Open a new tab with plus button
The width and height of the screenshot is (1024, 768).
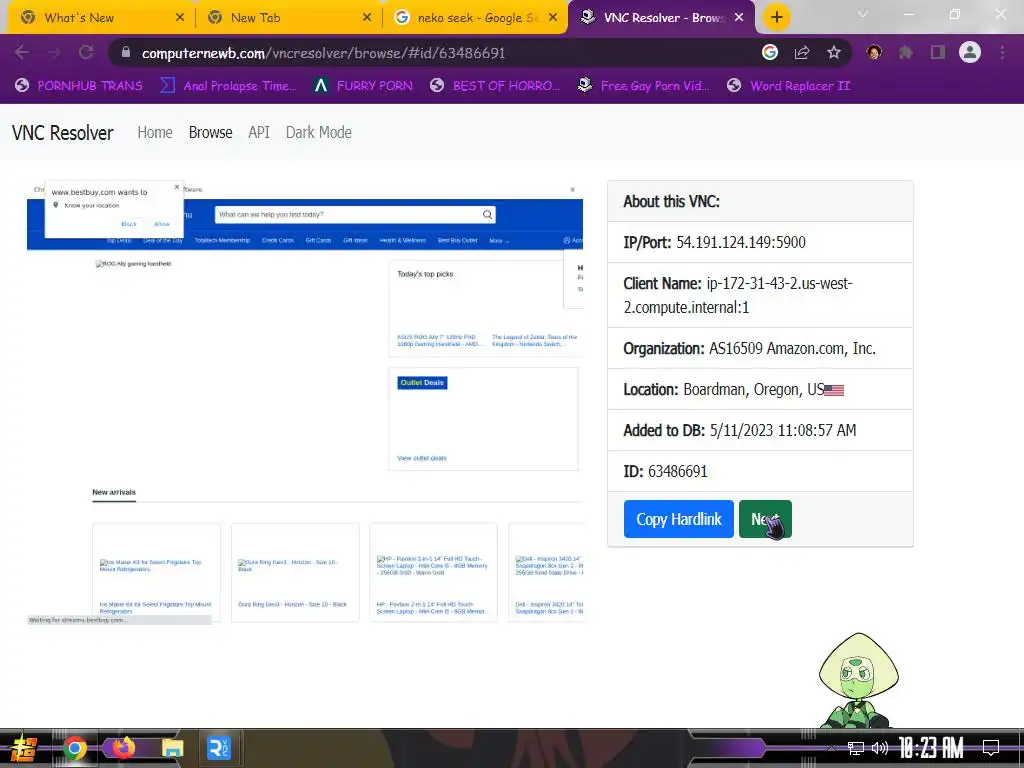(776, 18)
